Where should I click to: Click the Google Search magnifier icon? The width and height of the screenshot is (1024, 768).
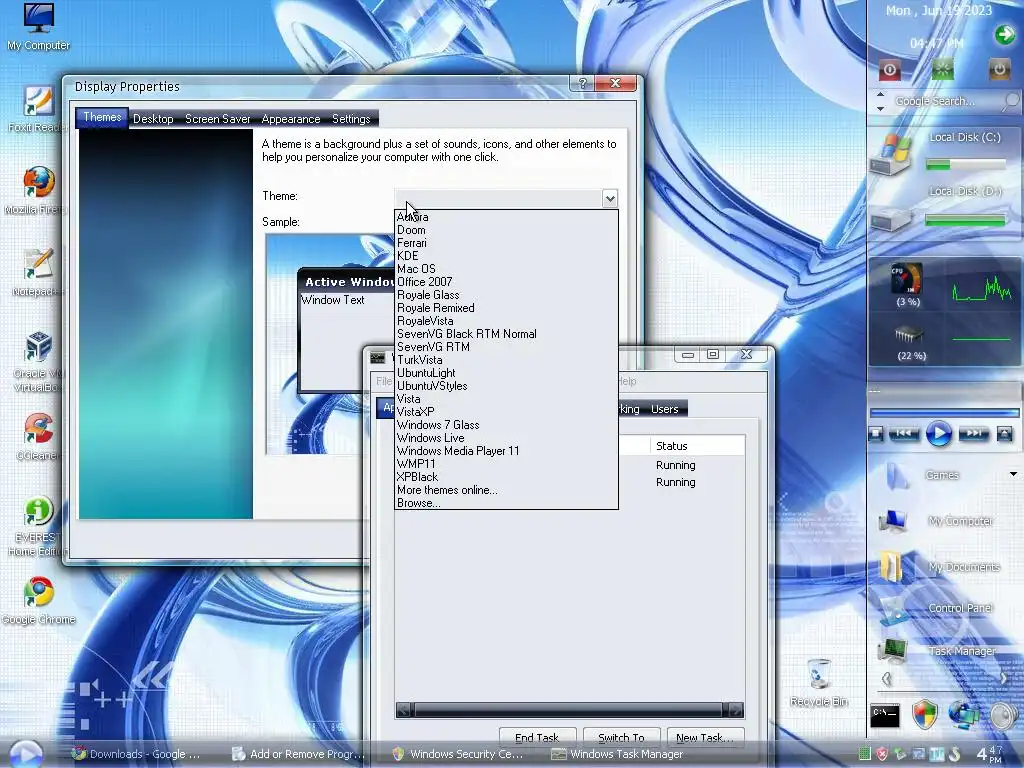[x=1010, y=101]
